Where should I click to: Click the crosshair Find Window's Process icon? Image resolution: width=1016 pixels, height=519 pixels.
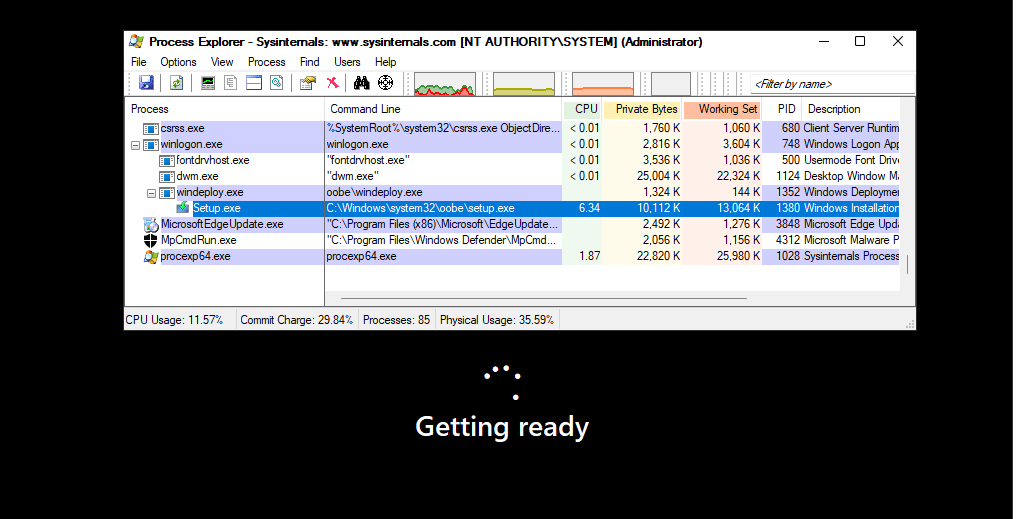(x=386, y=83)
